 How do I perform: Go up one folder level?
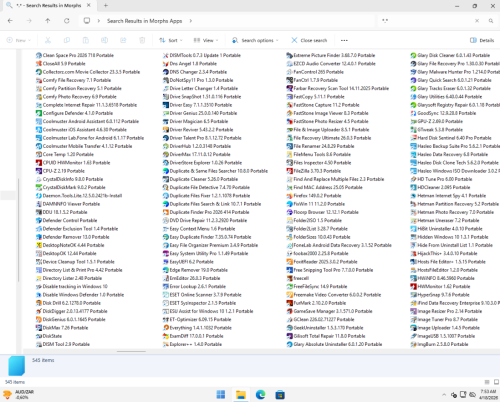click(48, 21)
